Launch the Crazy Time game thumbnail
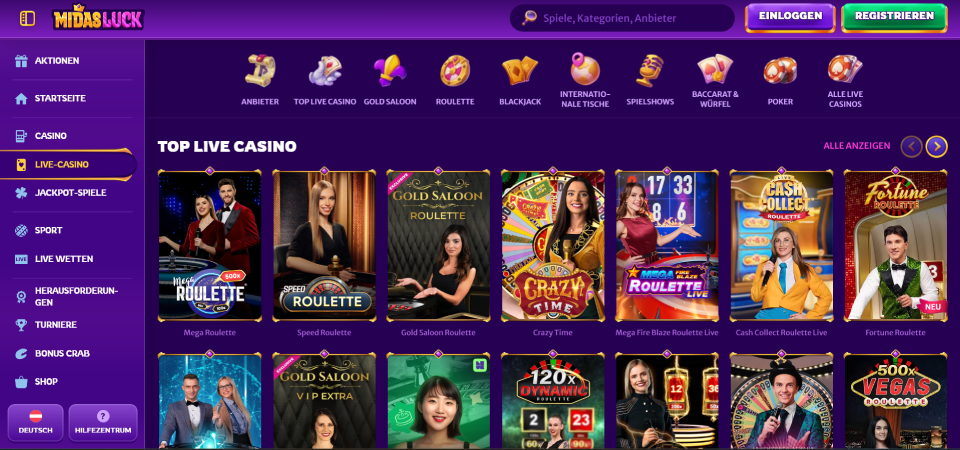 tap(553, 246)
